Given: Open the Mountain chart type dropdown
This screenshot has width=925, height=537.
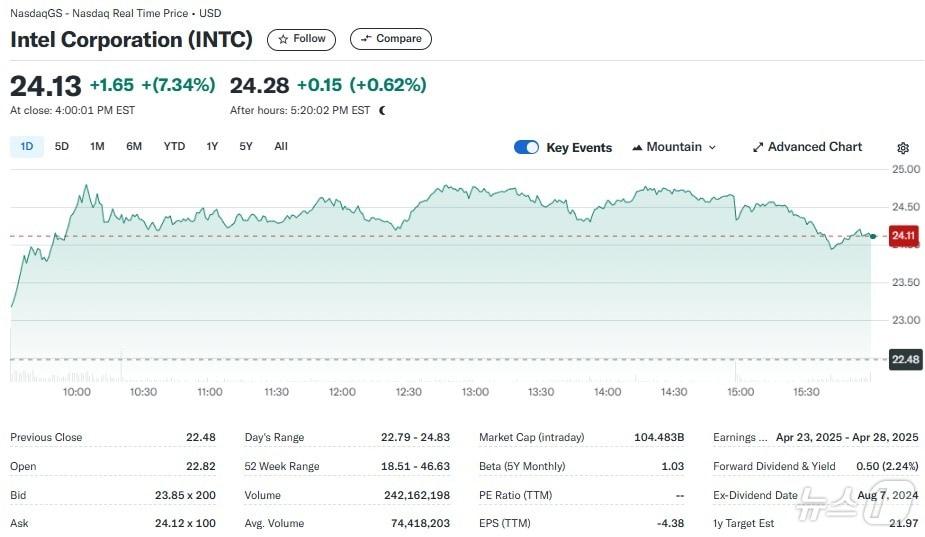Looking at the screenshot, I should pyautogui.click(x=674, y=147).
